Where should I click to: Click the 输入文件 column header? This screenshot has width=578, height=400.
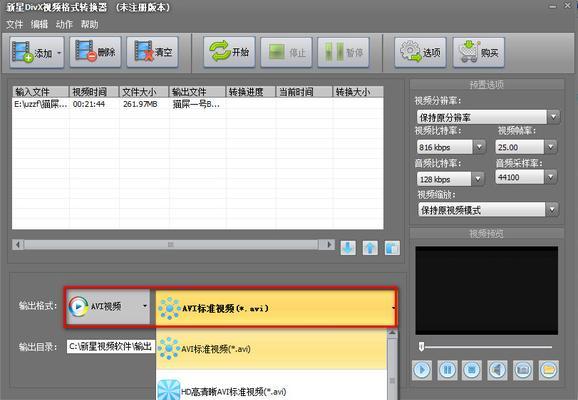coord(41,91)
